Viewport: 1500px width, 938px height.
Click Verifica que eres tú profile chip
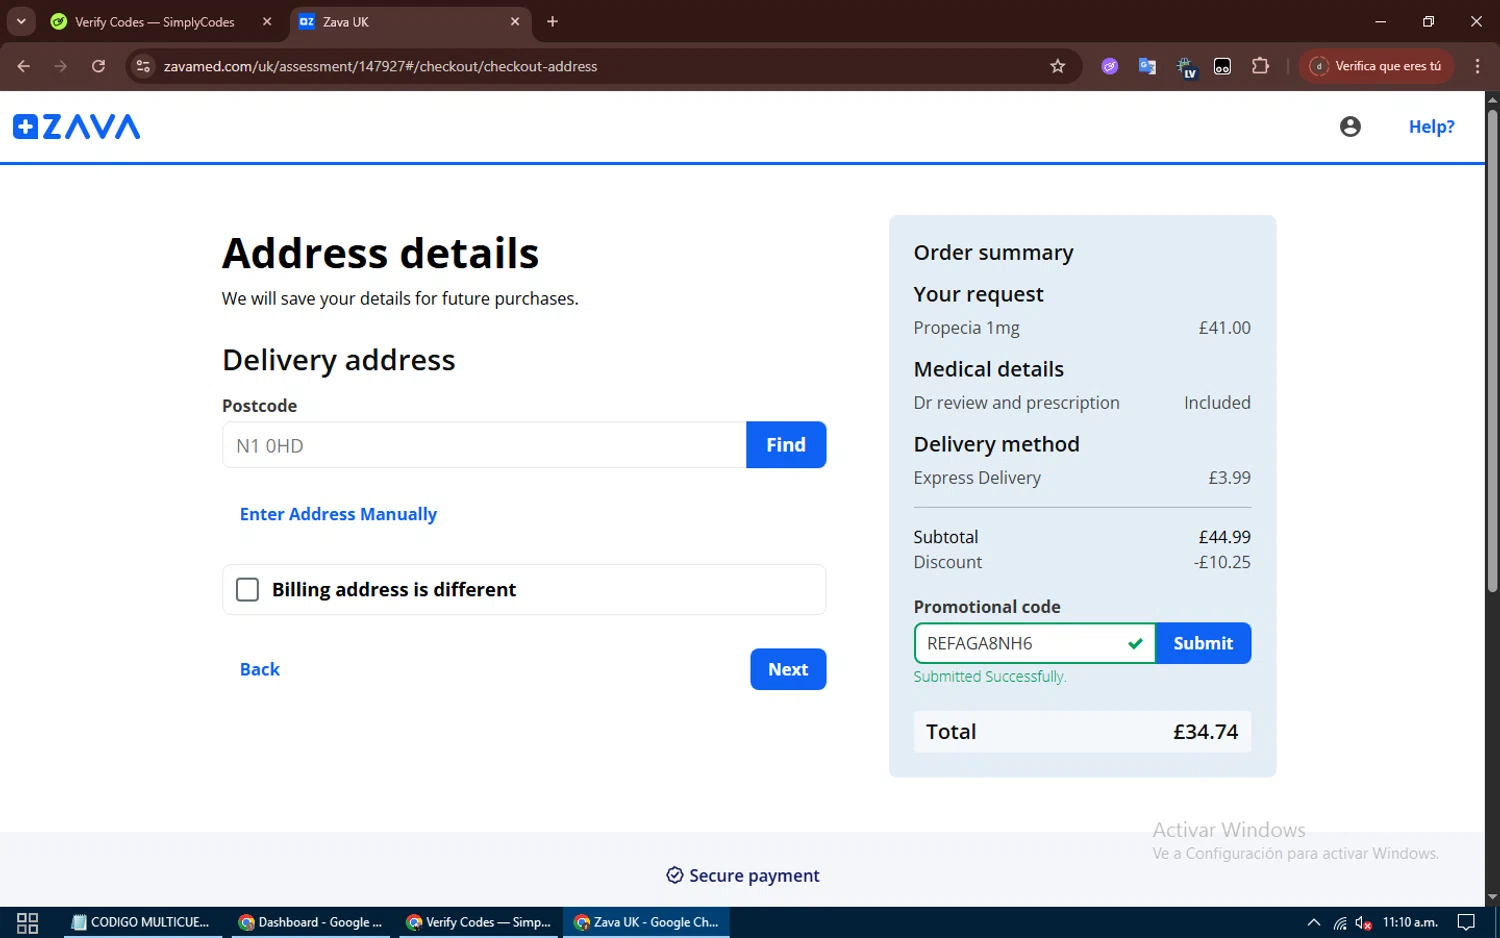pyautogui.click(x=1376, y=66)
